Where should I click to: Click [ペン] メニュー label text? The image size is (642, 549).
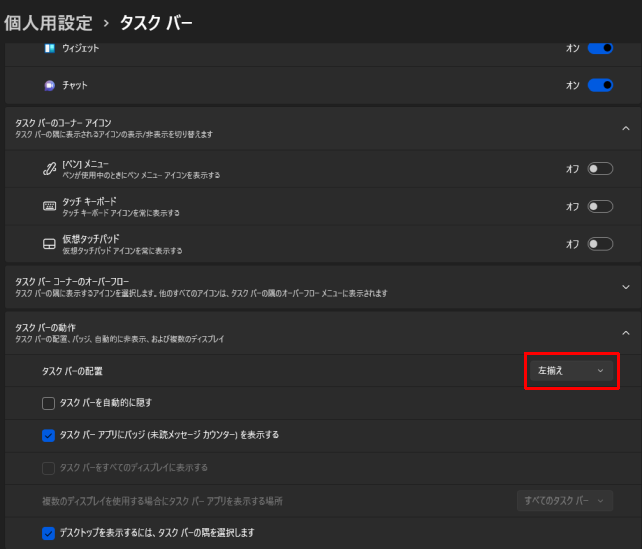(x=86, y=164)
